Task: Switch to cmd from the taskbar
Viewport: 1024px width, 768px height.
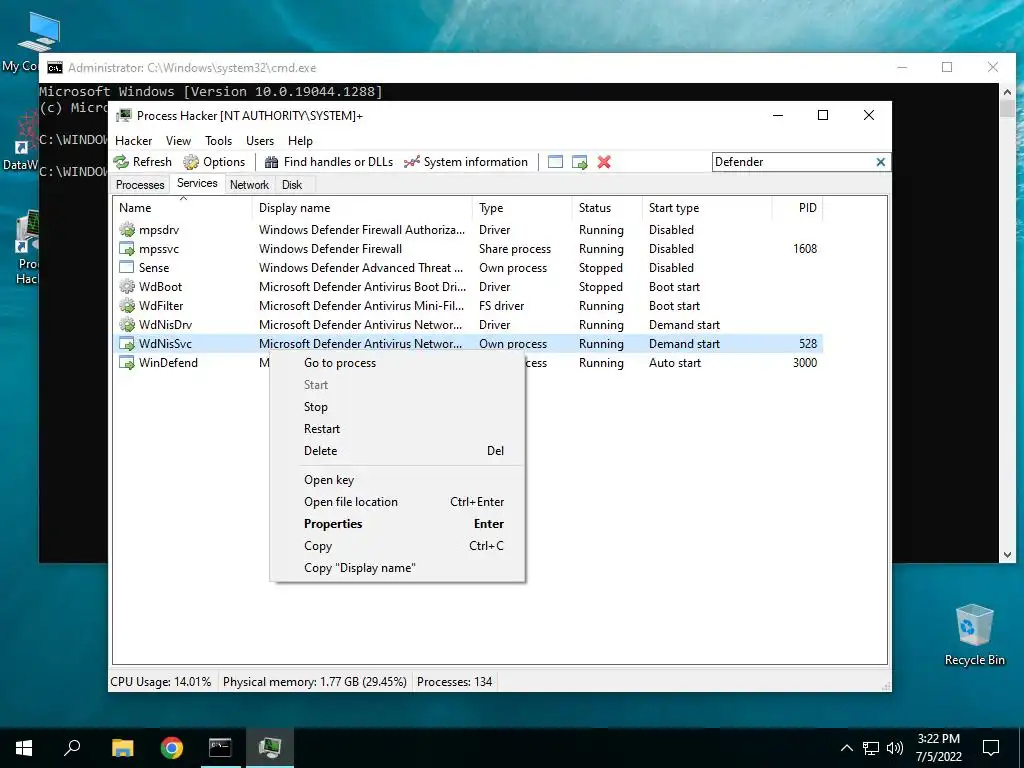Action: point(220,748)
